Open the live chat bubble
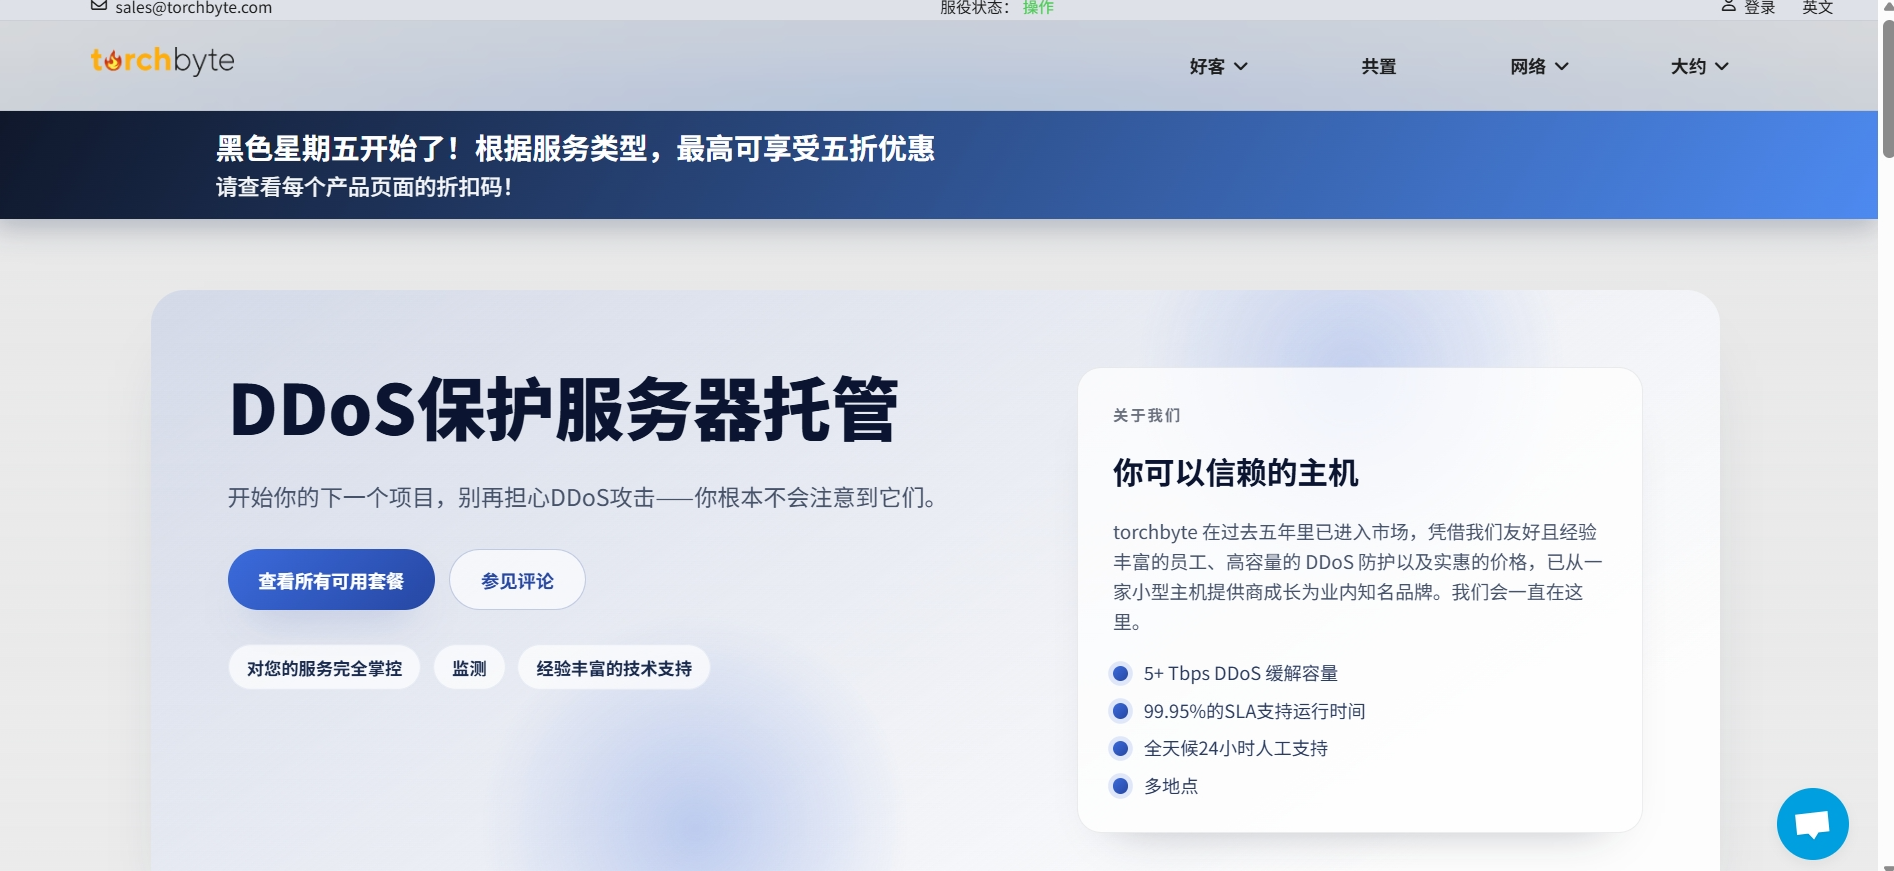Viewport: 1894px width, 871px height. pyautogui.click(x=1811, y=824)
